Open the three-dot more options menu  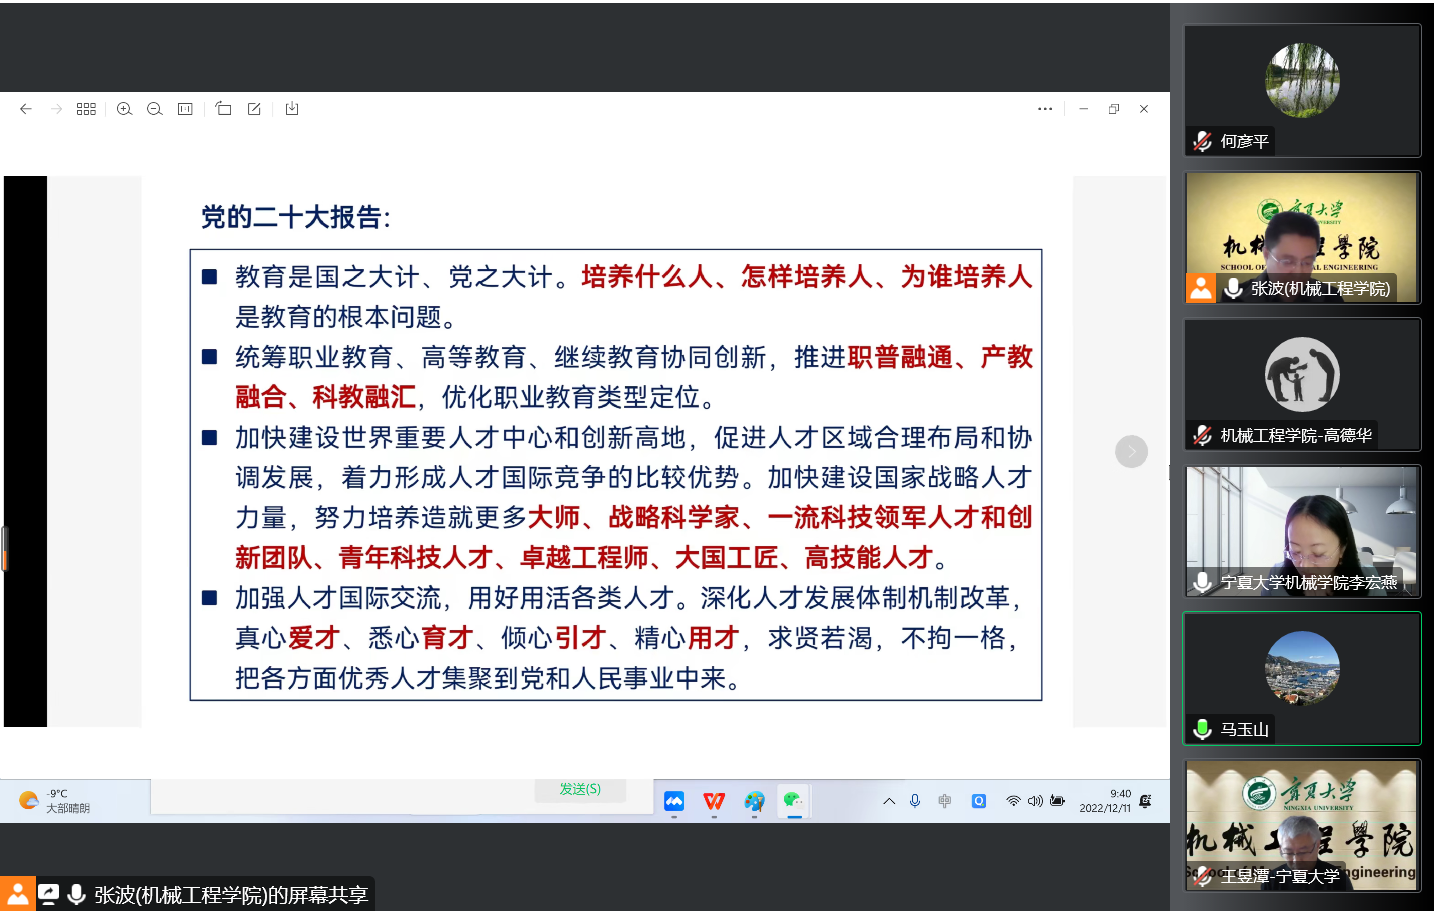(x=1045, y=109)
